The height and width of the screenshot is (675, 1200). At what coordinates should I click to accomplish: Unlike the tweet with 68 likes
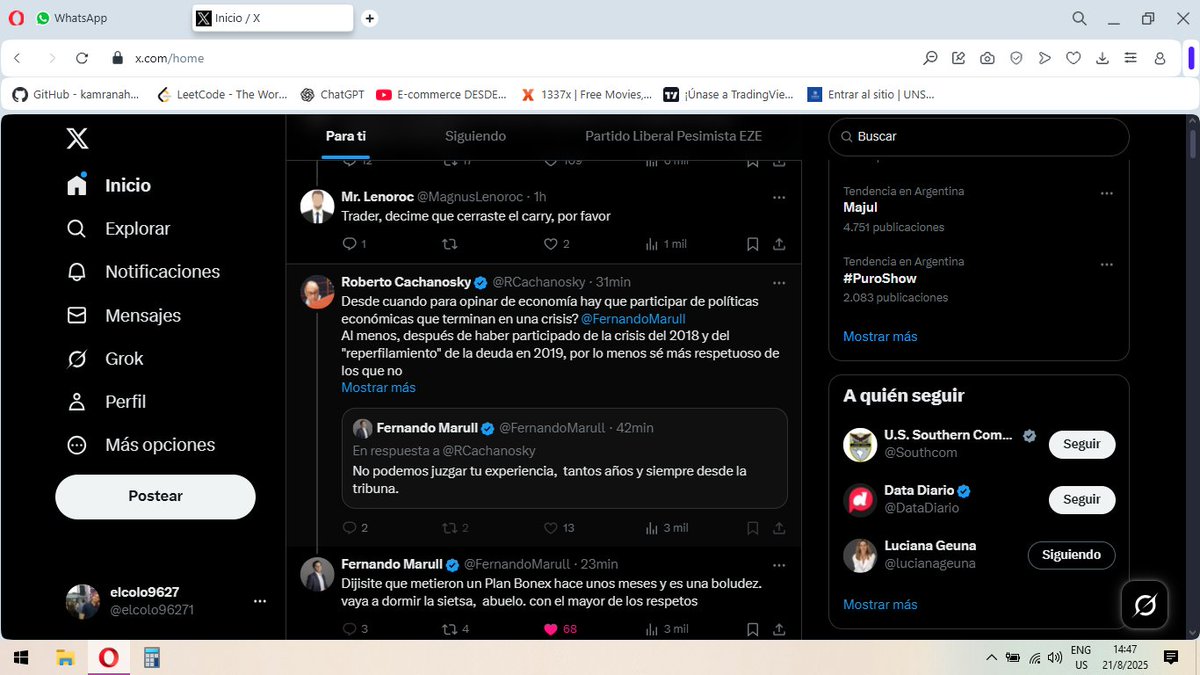click(x=551, y=628)
